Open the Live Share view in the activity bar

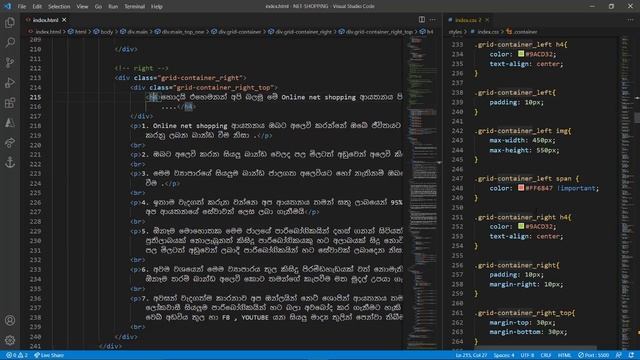point(10,142)
